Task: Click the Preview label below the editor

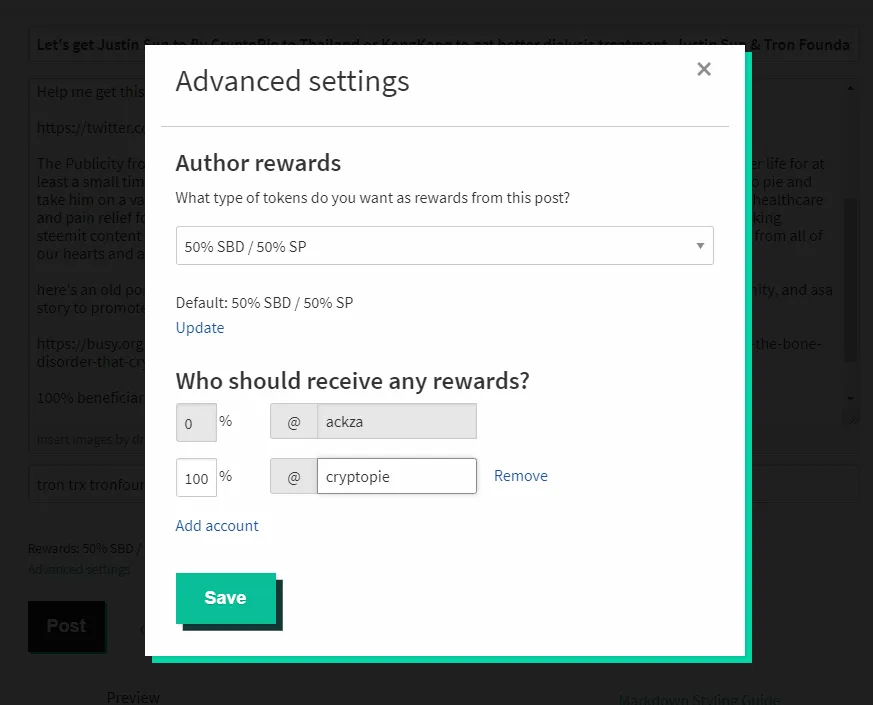Action: pyautogui.click(x=133, y=697)
